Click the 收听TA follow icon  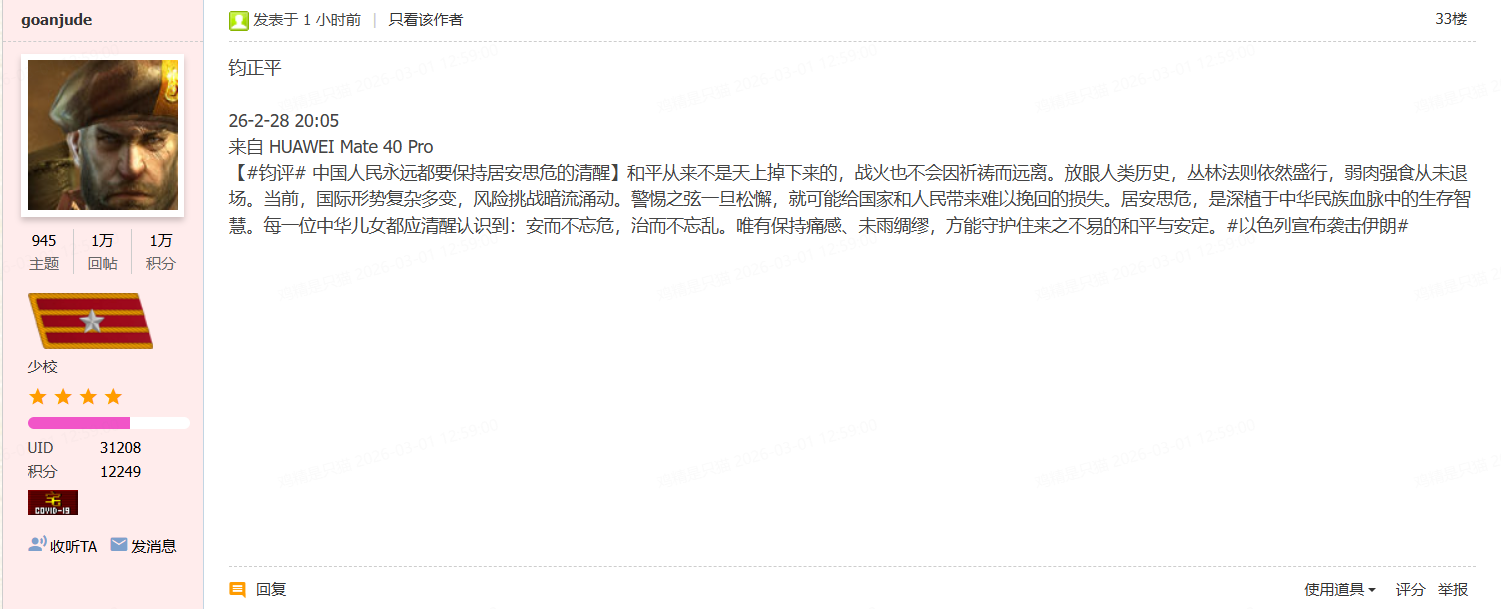coord(37,545)
